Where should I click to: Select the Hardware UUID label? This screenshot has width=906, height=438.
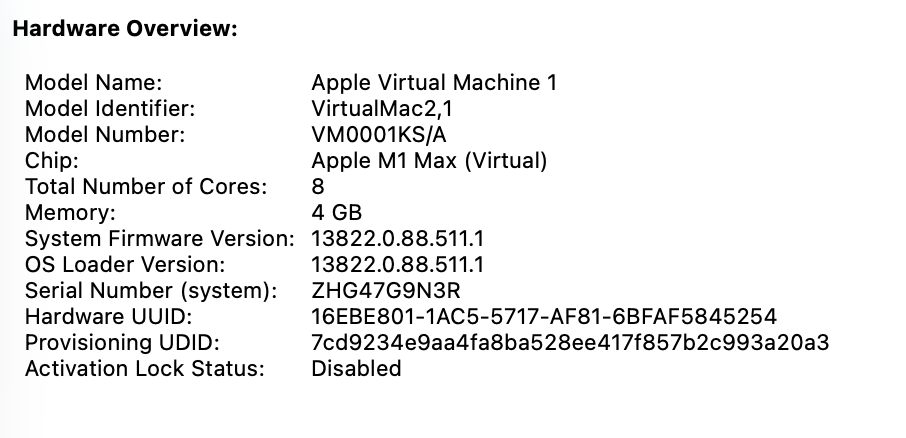coord(108,317)
